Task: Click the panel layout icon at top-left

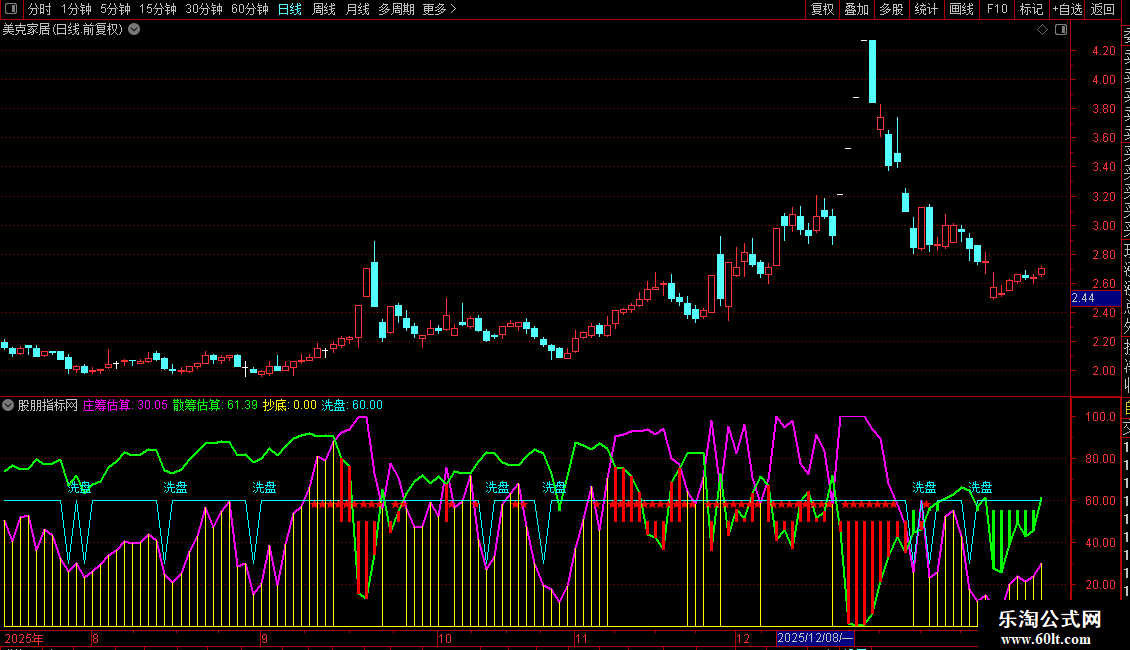Action: tap(11, 9)
